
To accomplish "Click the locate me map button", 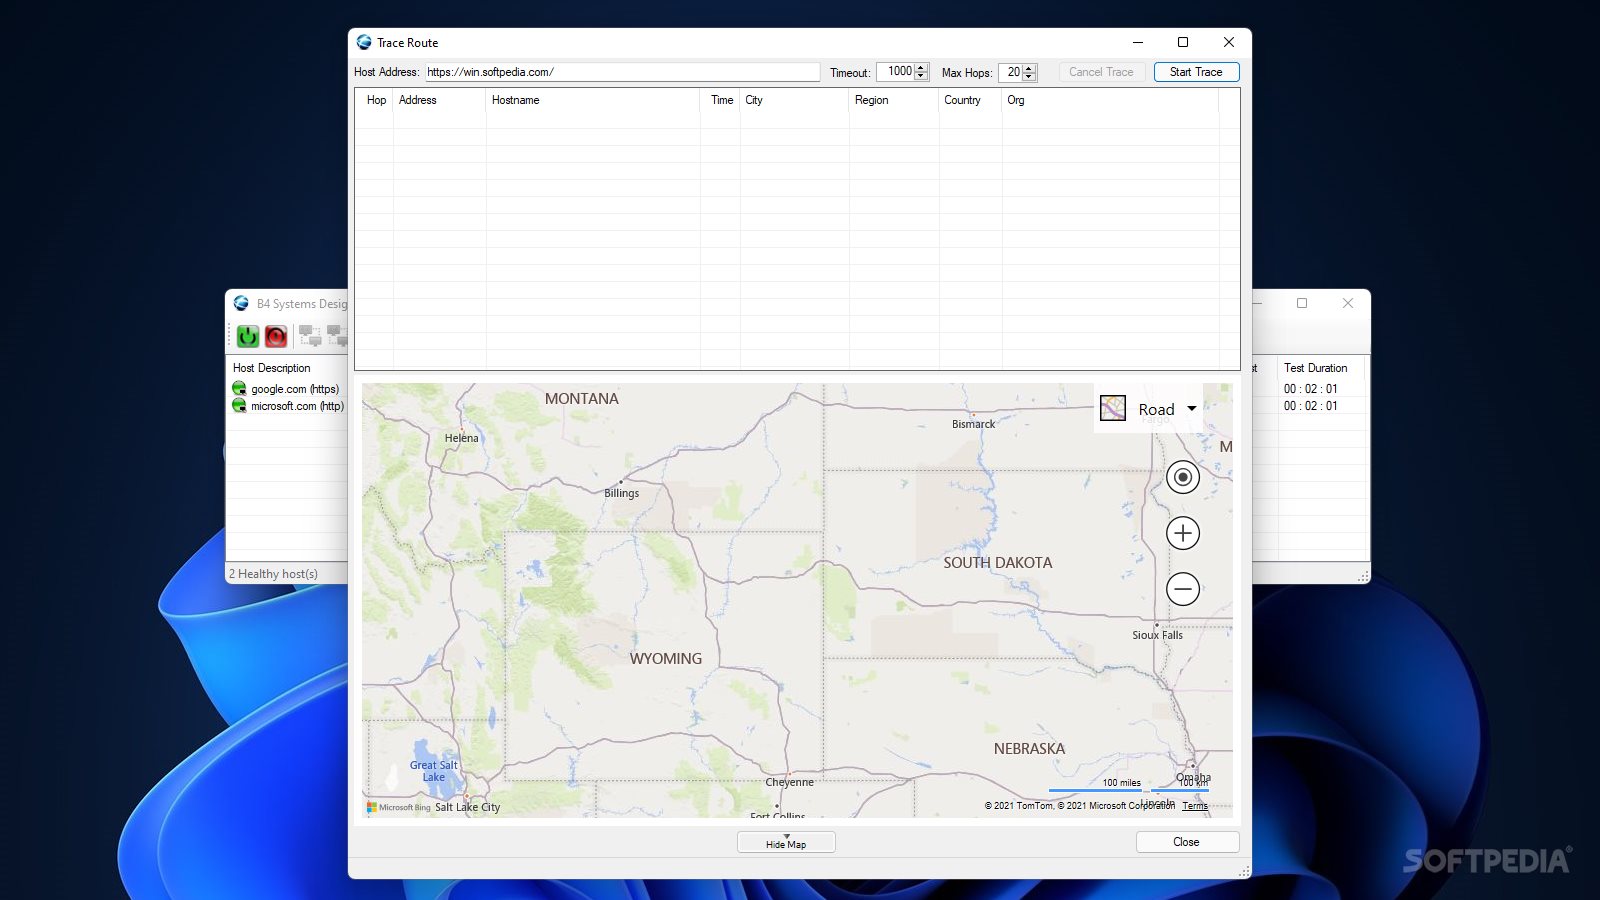I will (x=1183, y=477).
